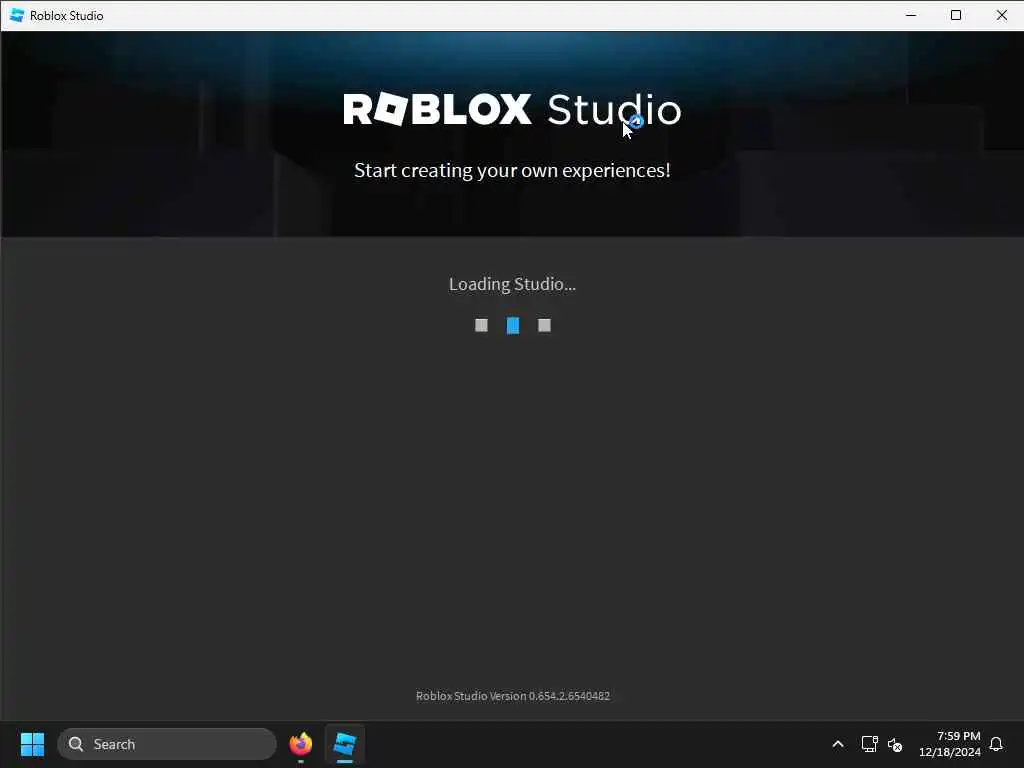This screenshot has height=768, width=1024.
Task: Click the ROBLOX Studio logo
Action: pyautogui.click(x=513, y=109)
